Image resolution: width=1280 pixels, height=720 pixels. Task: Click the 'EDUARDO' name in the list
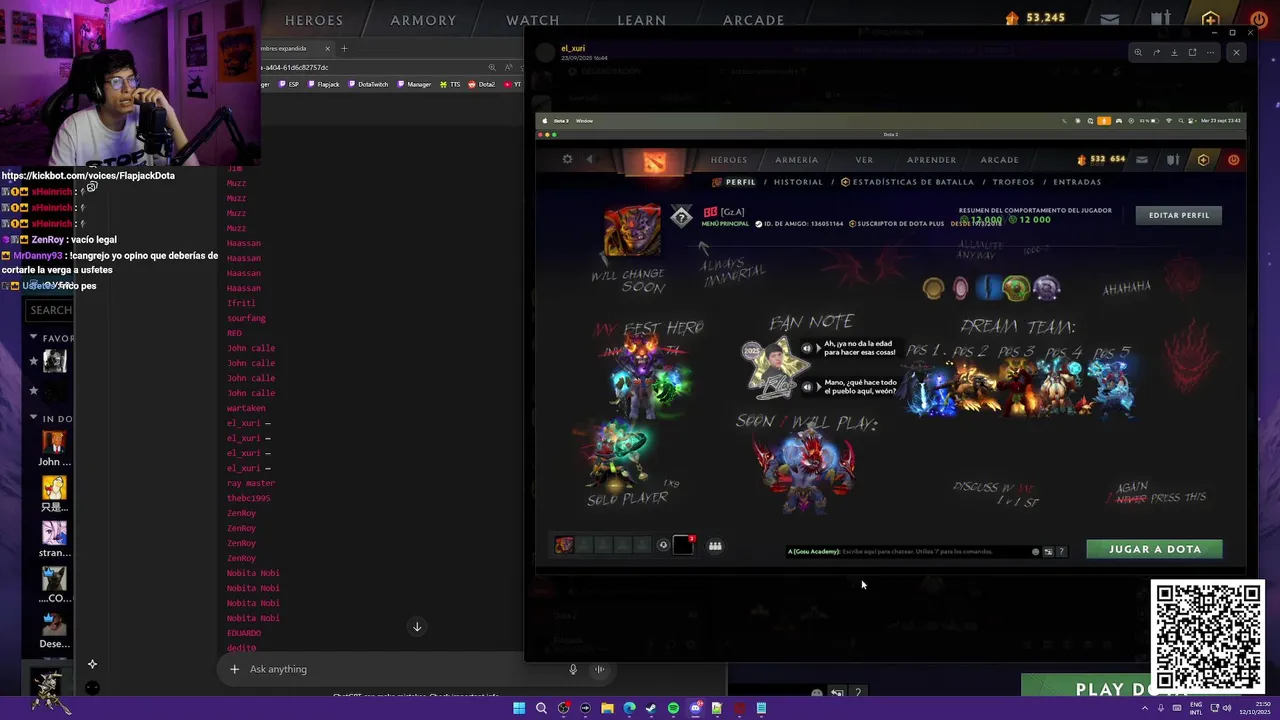click(x=244, y=633)
